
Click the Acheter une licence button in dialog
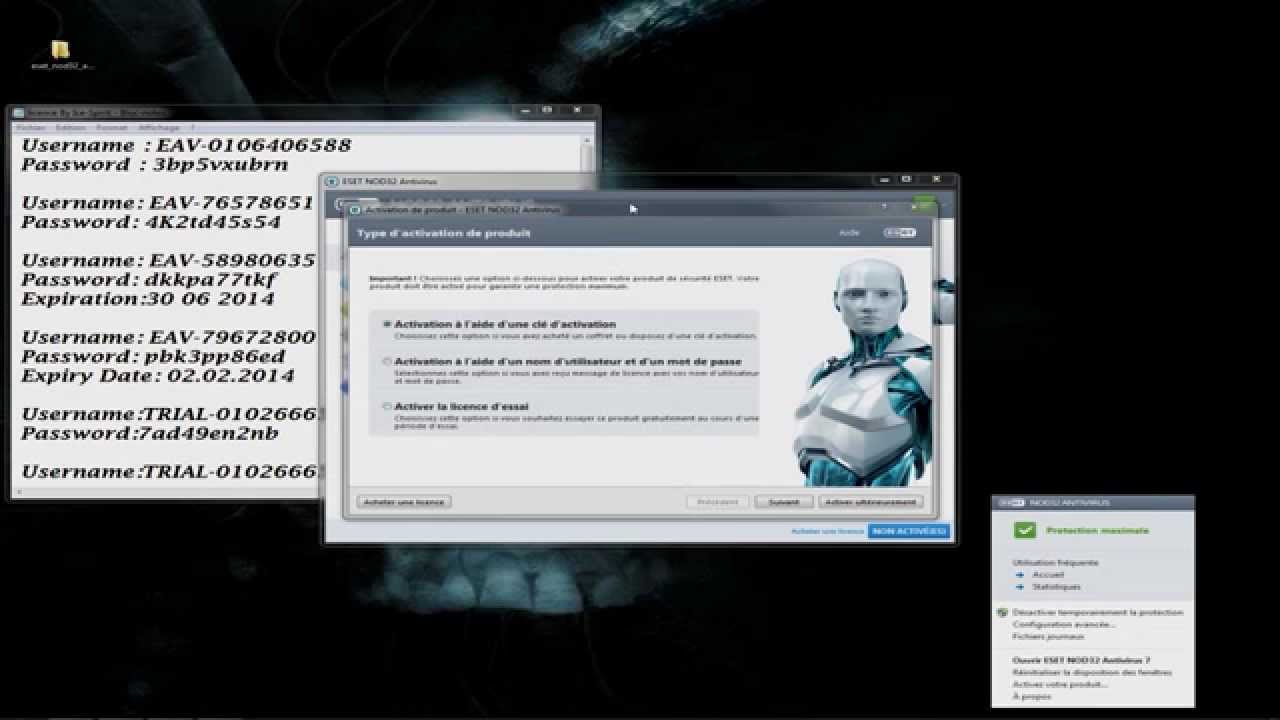coord(404,502)
